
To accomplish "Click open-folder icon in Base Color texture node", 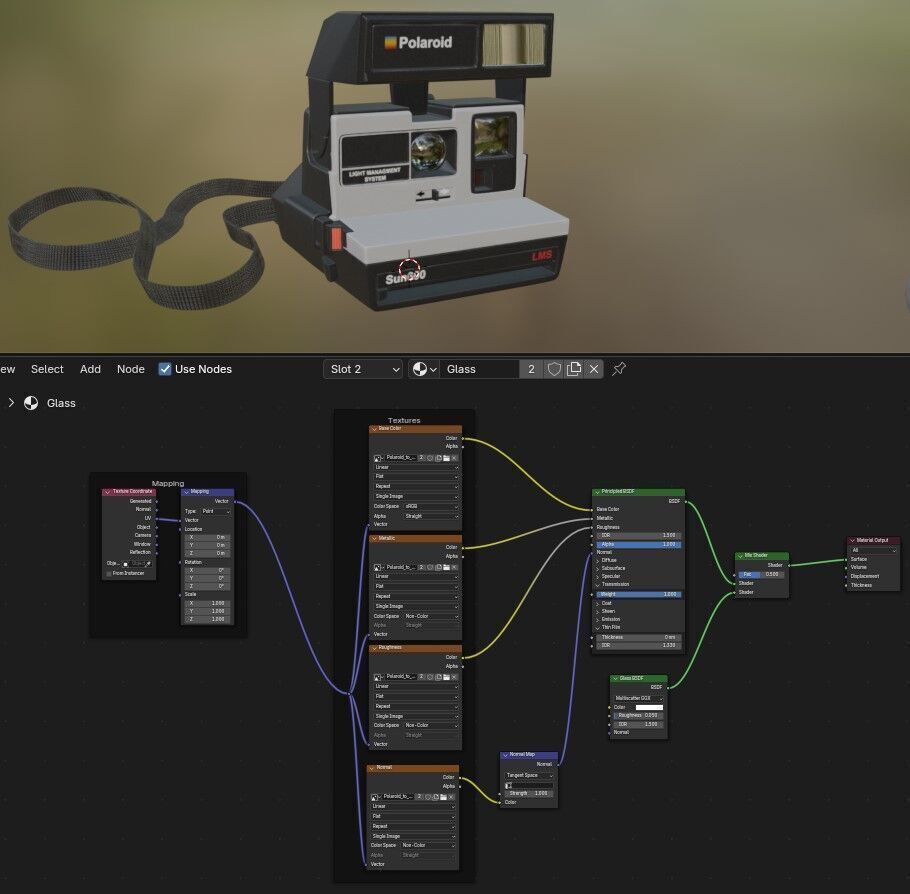I will click(x=446, y=458).
